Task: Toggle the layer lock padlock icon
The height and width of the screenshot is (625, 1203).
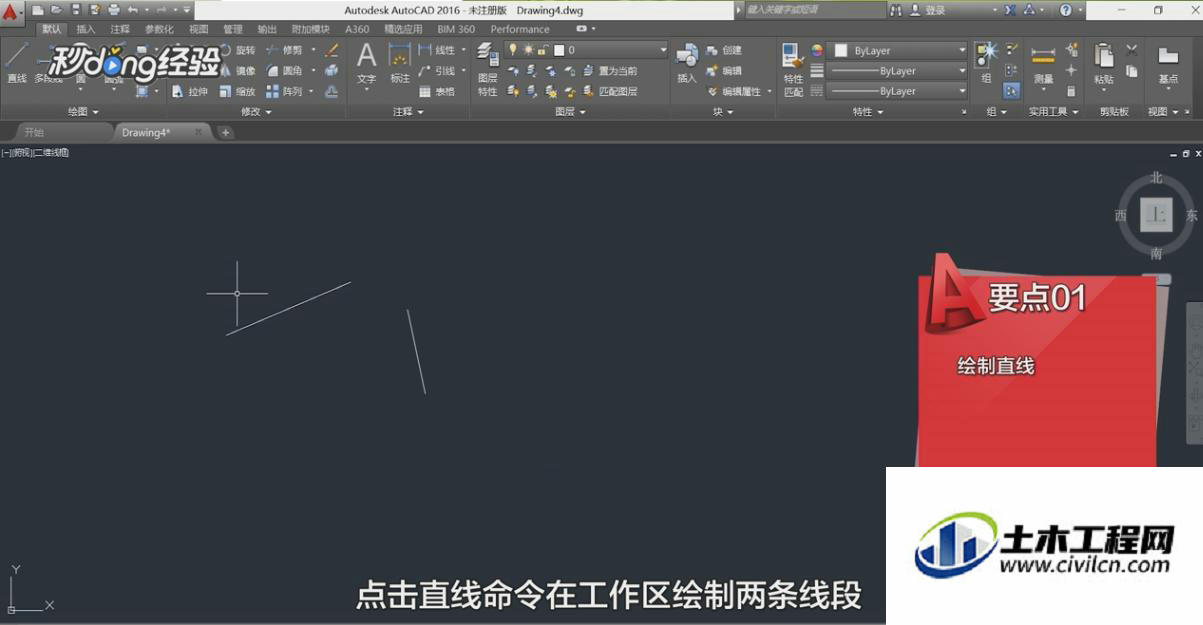Action: [542, 49]
